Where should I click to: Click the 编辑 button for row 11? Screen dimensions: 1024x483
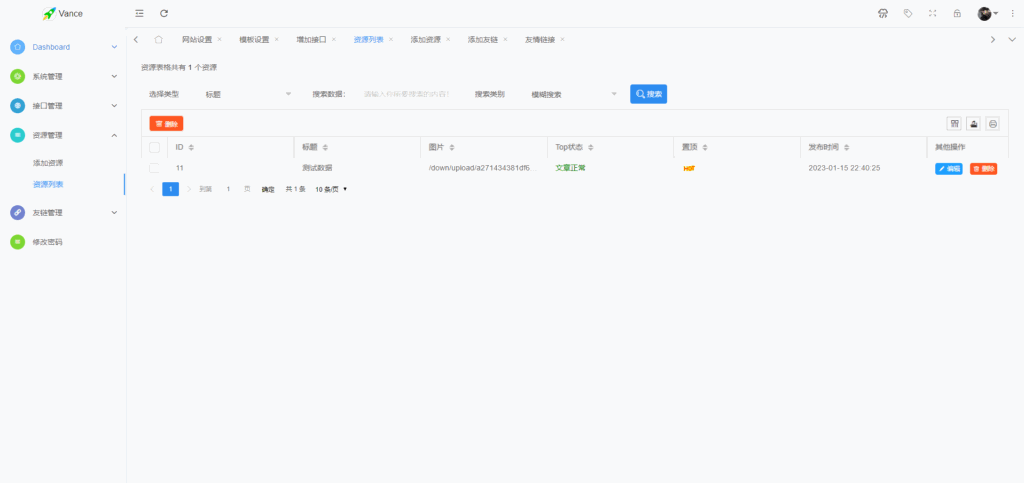tap(949, 168)
